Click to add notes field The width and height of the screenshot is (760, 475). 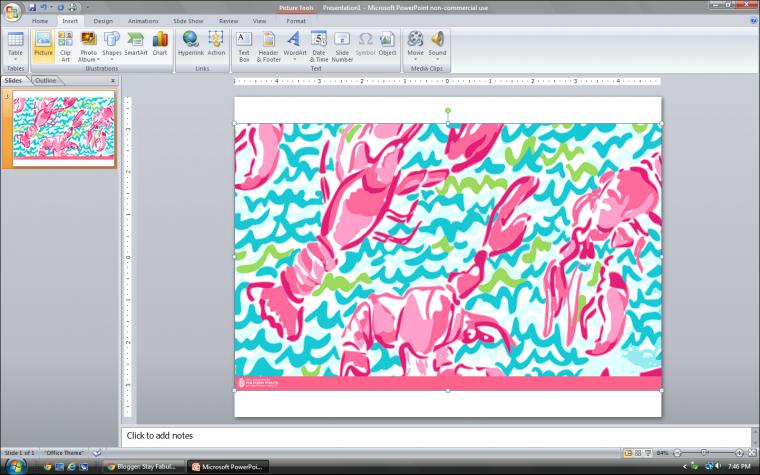click(x=436, y=436)
